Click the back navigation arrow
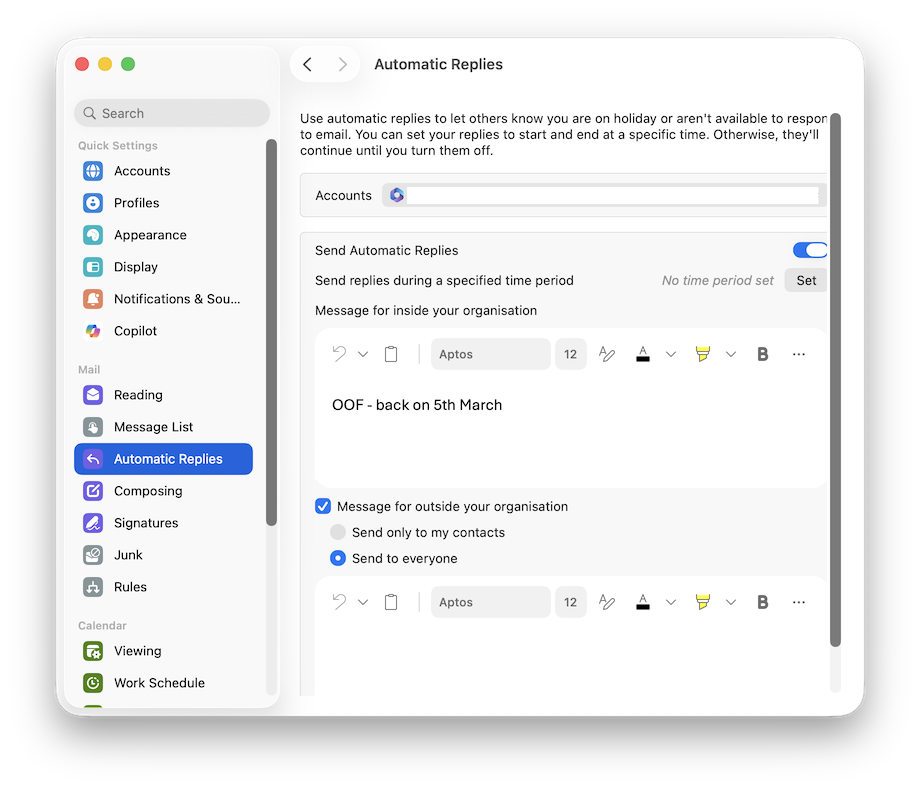 point(307,64)
